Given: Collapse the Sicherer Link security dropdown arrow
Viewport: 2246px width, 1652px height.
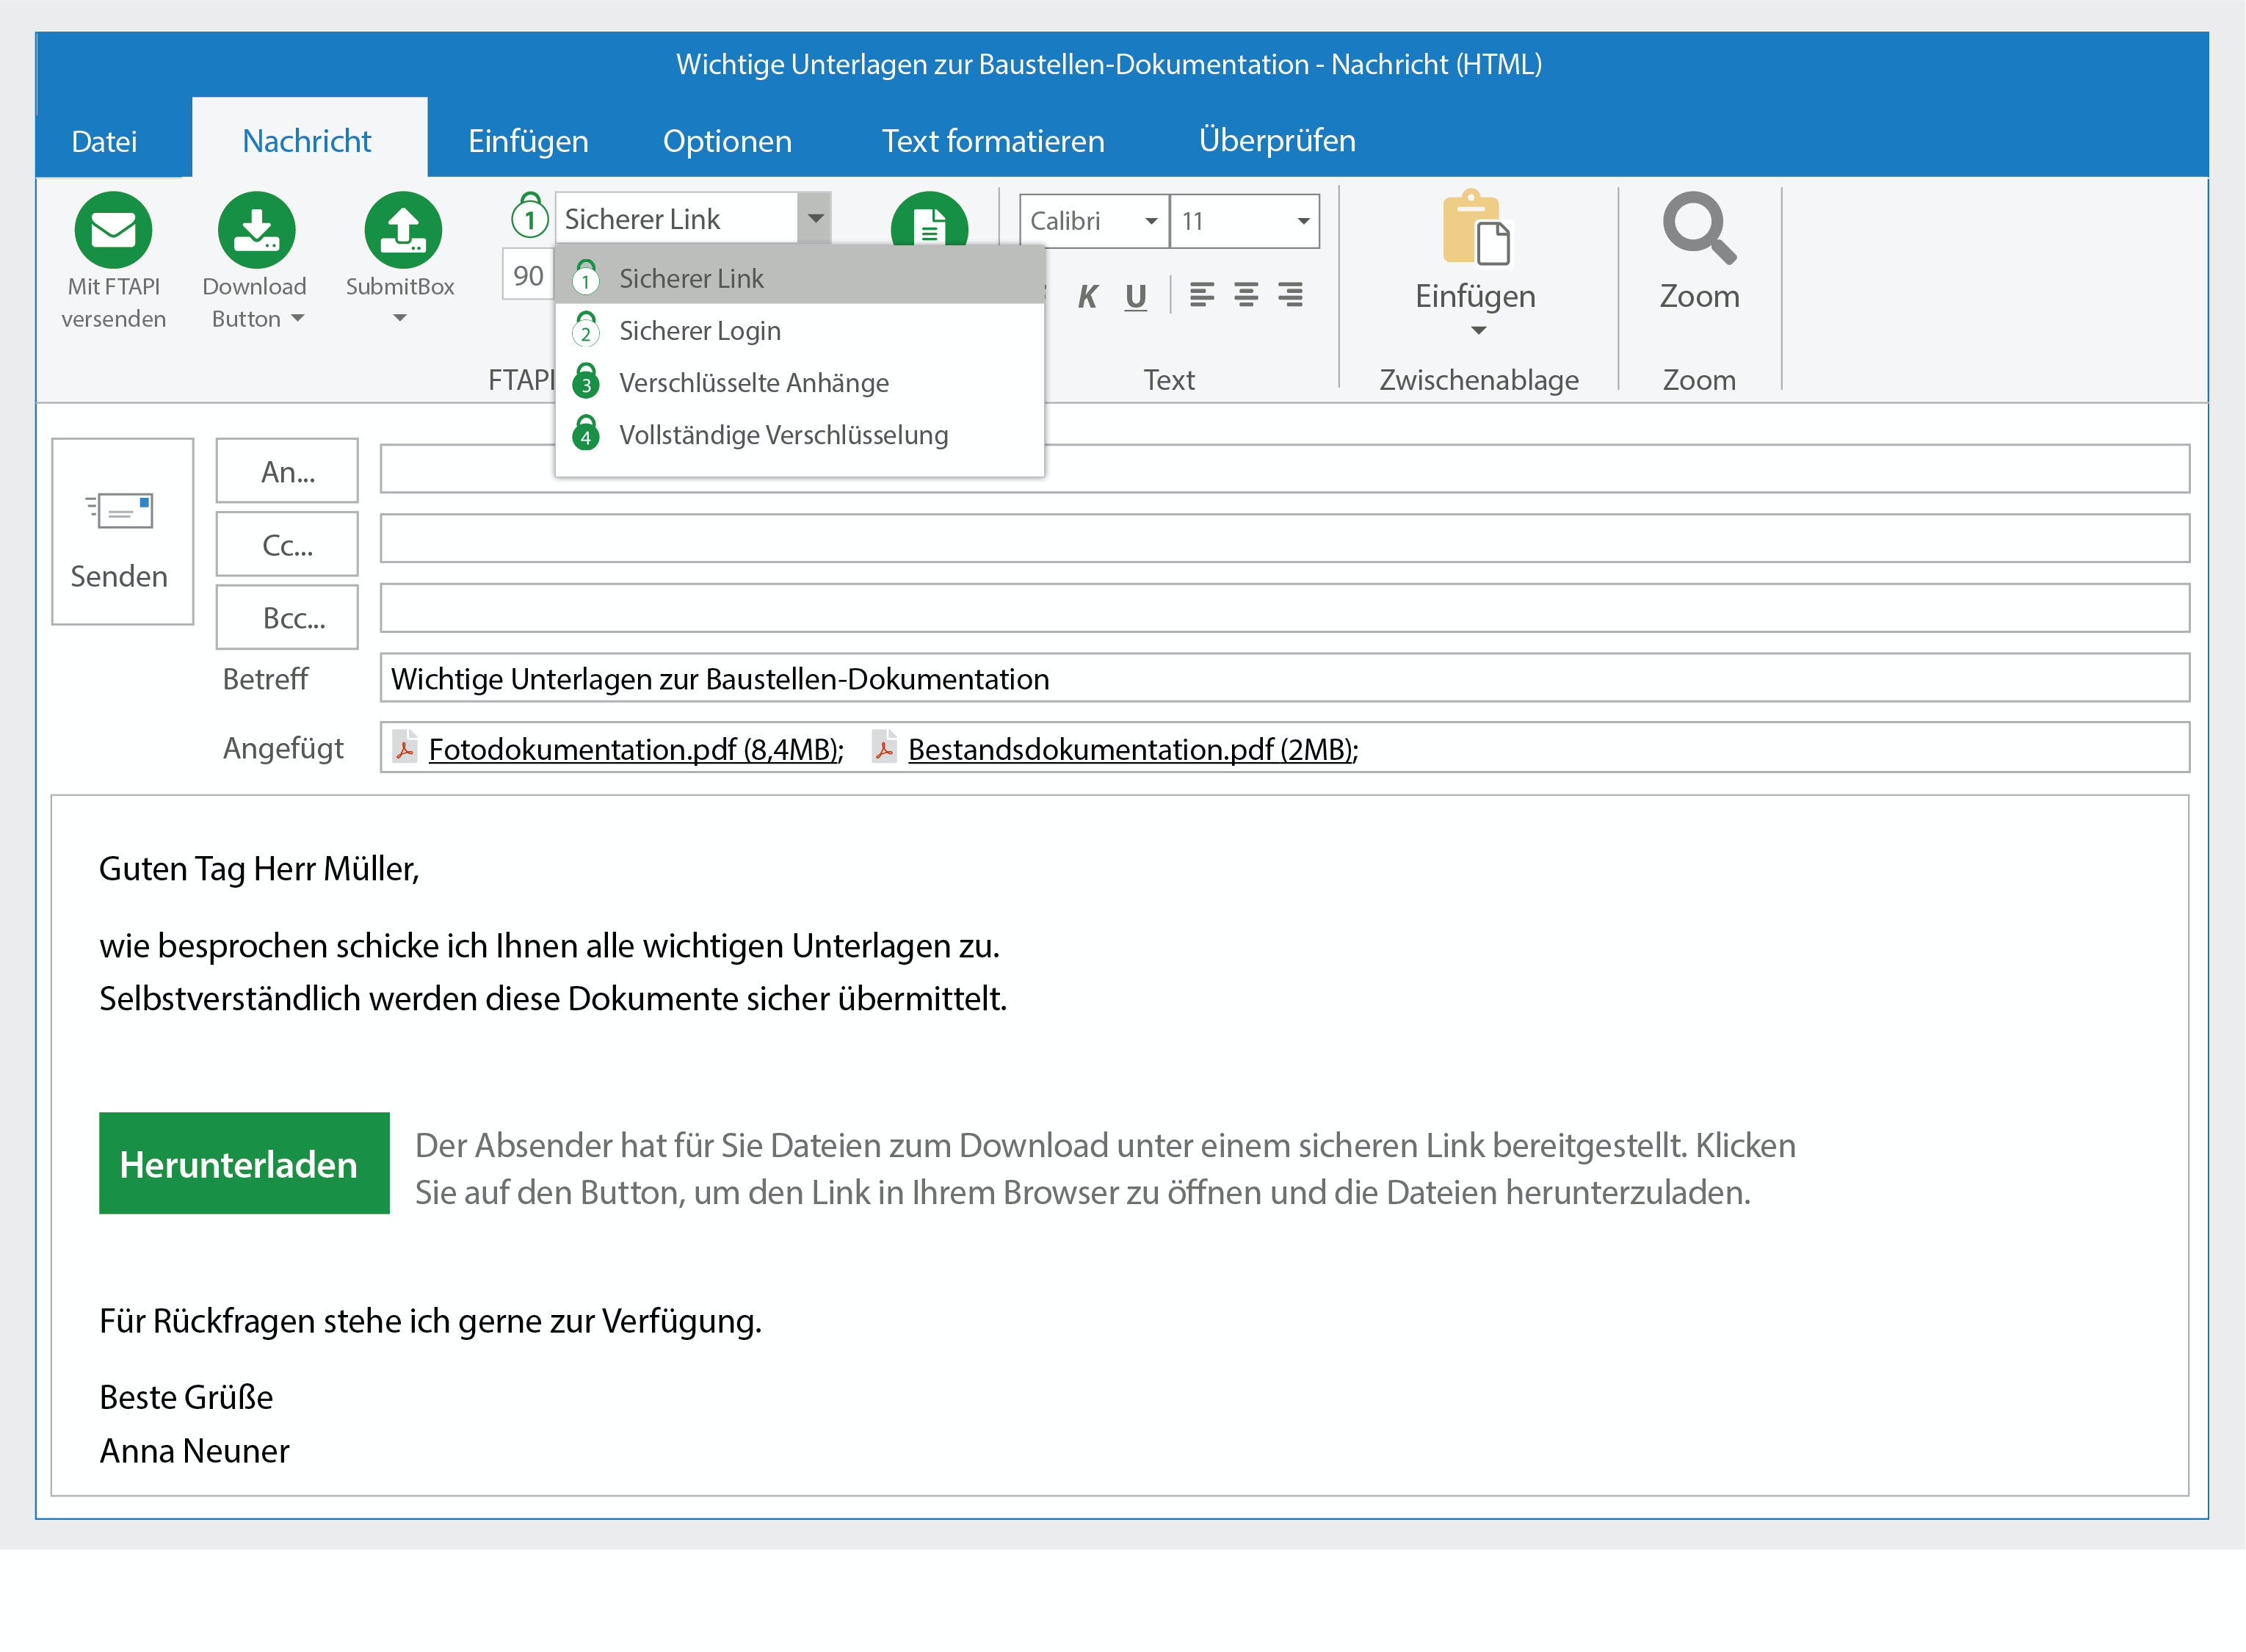Looking at the screenshot, I should [x=815, y=218].
